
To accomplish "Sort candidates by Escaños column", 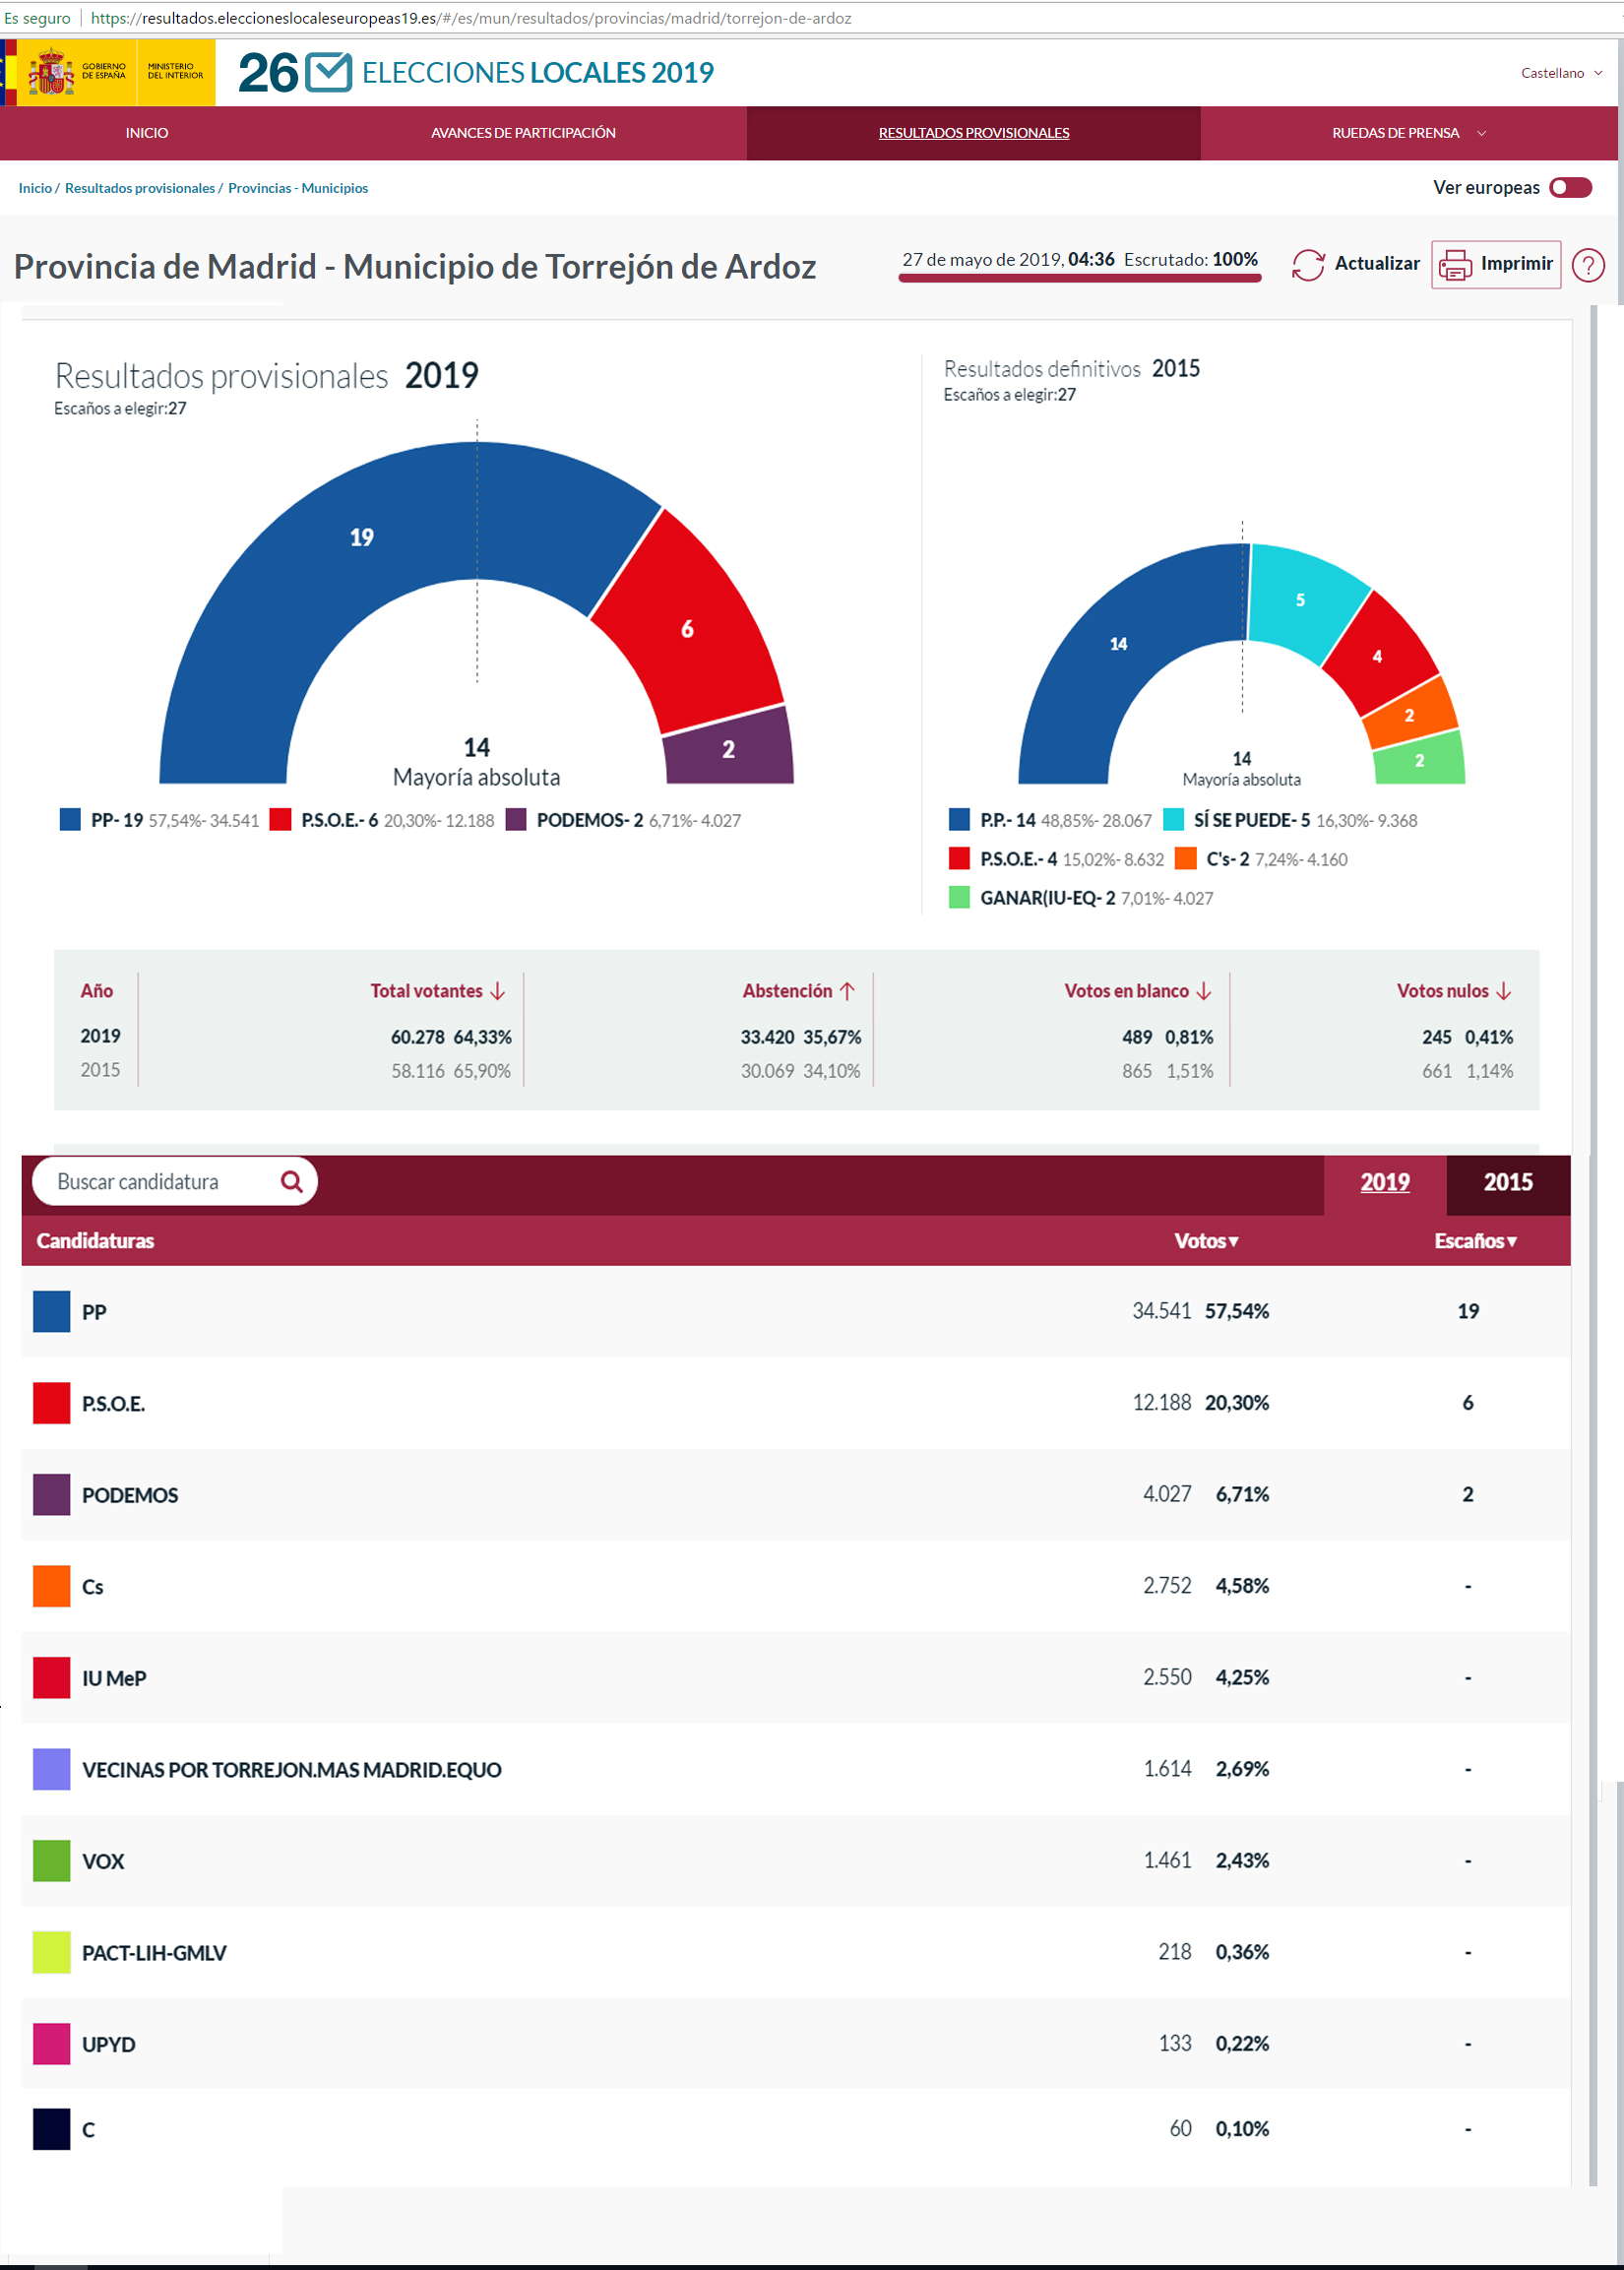I will [x=1475, y=1241].
